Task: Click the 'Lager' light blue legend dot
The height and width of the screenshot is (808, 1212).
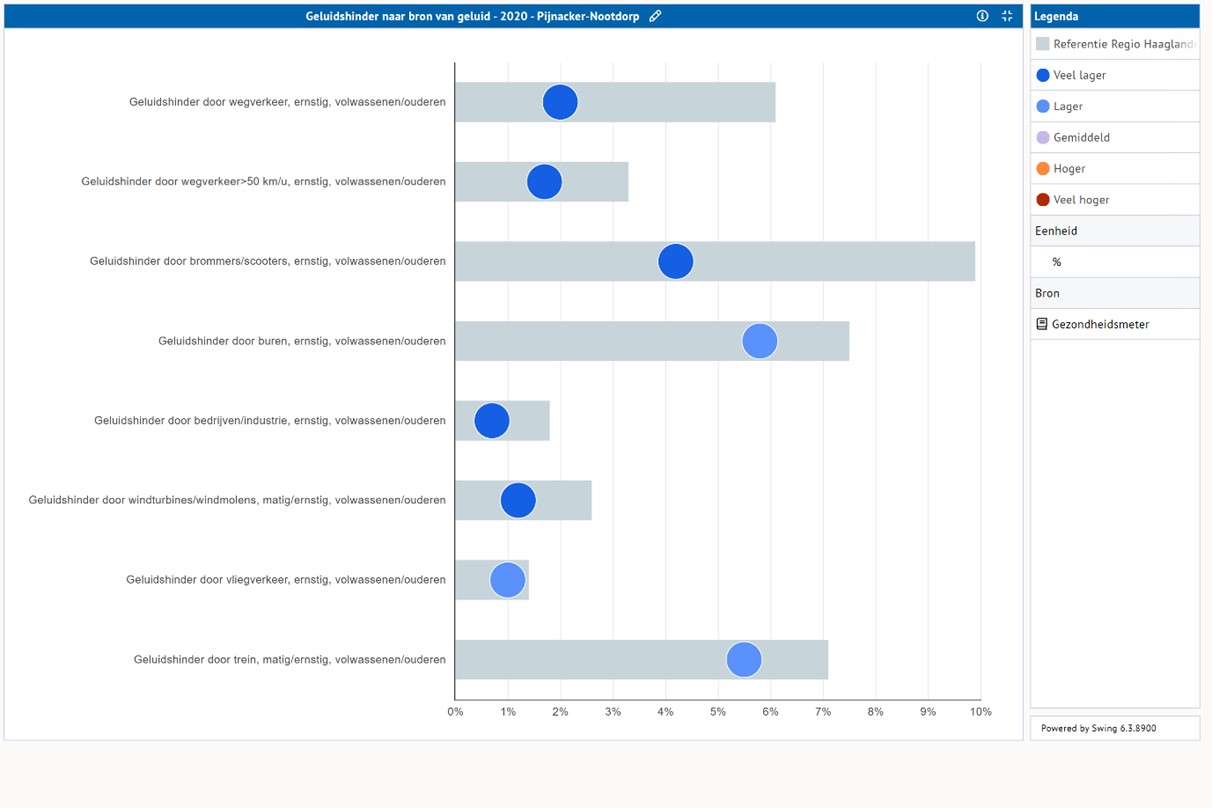Action: tap(1043, 106)
